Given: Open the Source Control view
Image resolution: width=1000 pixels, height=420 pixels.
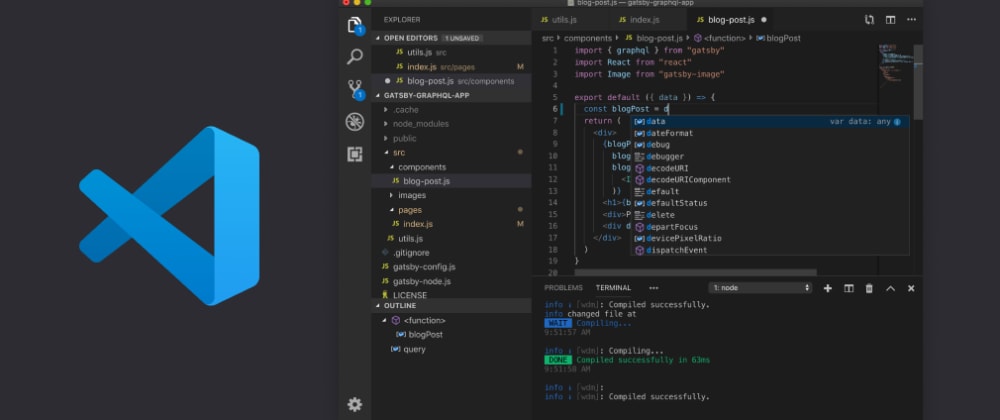Looking at the screenshot, I should [355, 89].
